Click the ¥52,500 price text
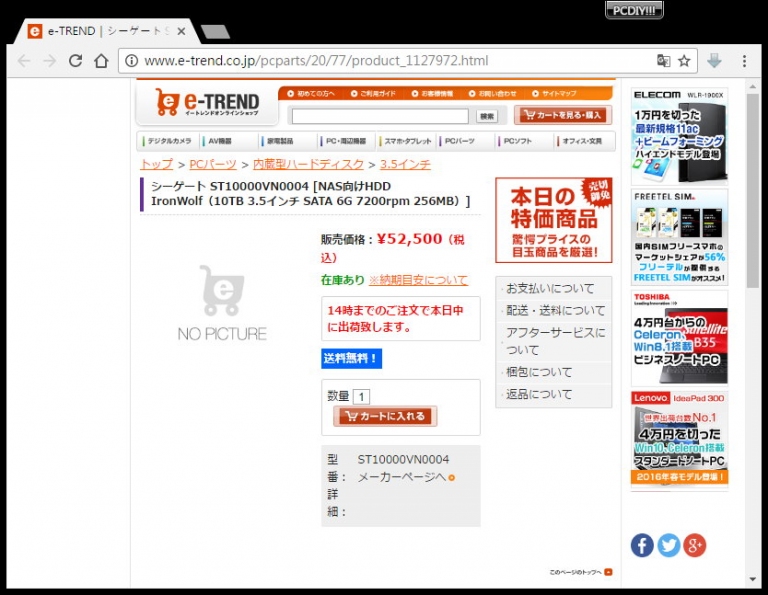The height and width of the screenshot is (595, 768). [x=409, y=239]
